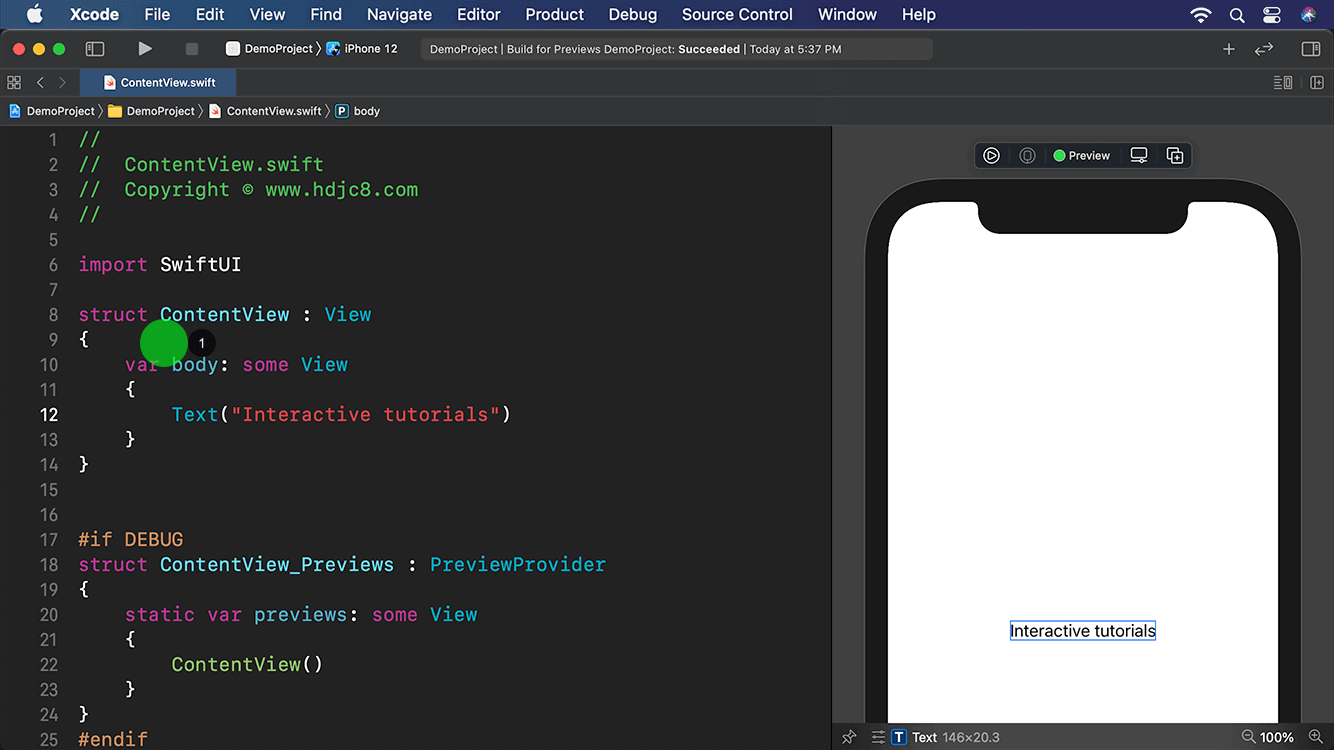
Task: Select Interactive tutorials text in preview
Action: click(x=1083, y=631)
